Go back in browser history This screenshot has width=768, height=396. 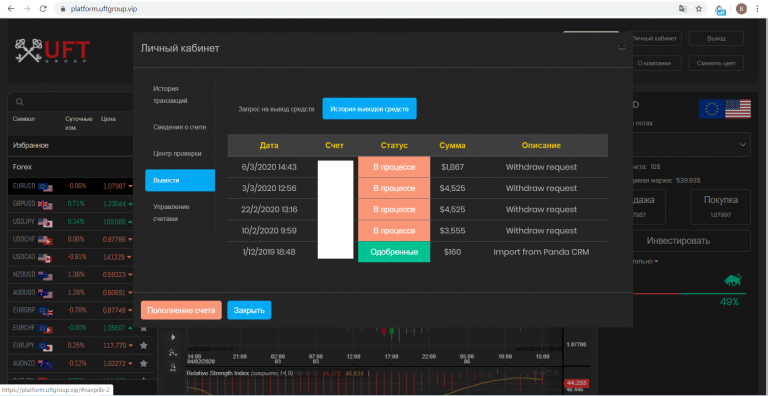(x=11, y=9)
